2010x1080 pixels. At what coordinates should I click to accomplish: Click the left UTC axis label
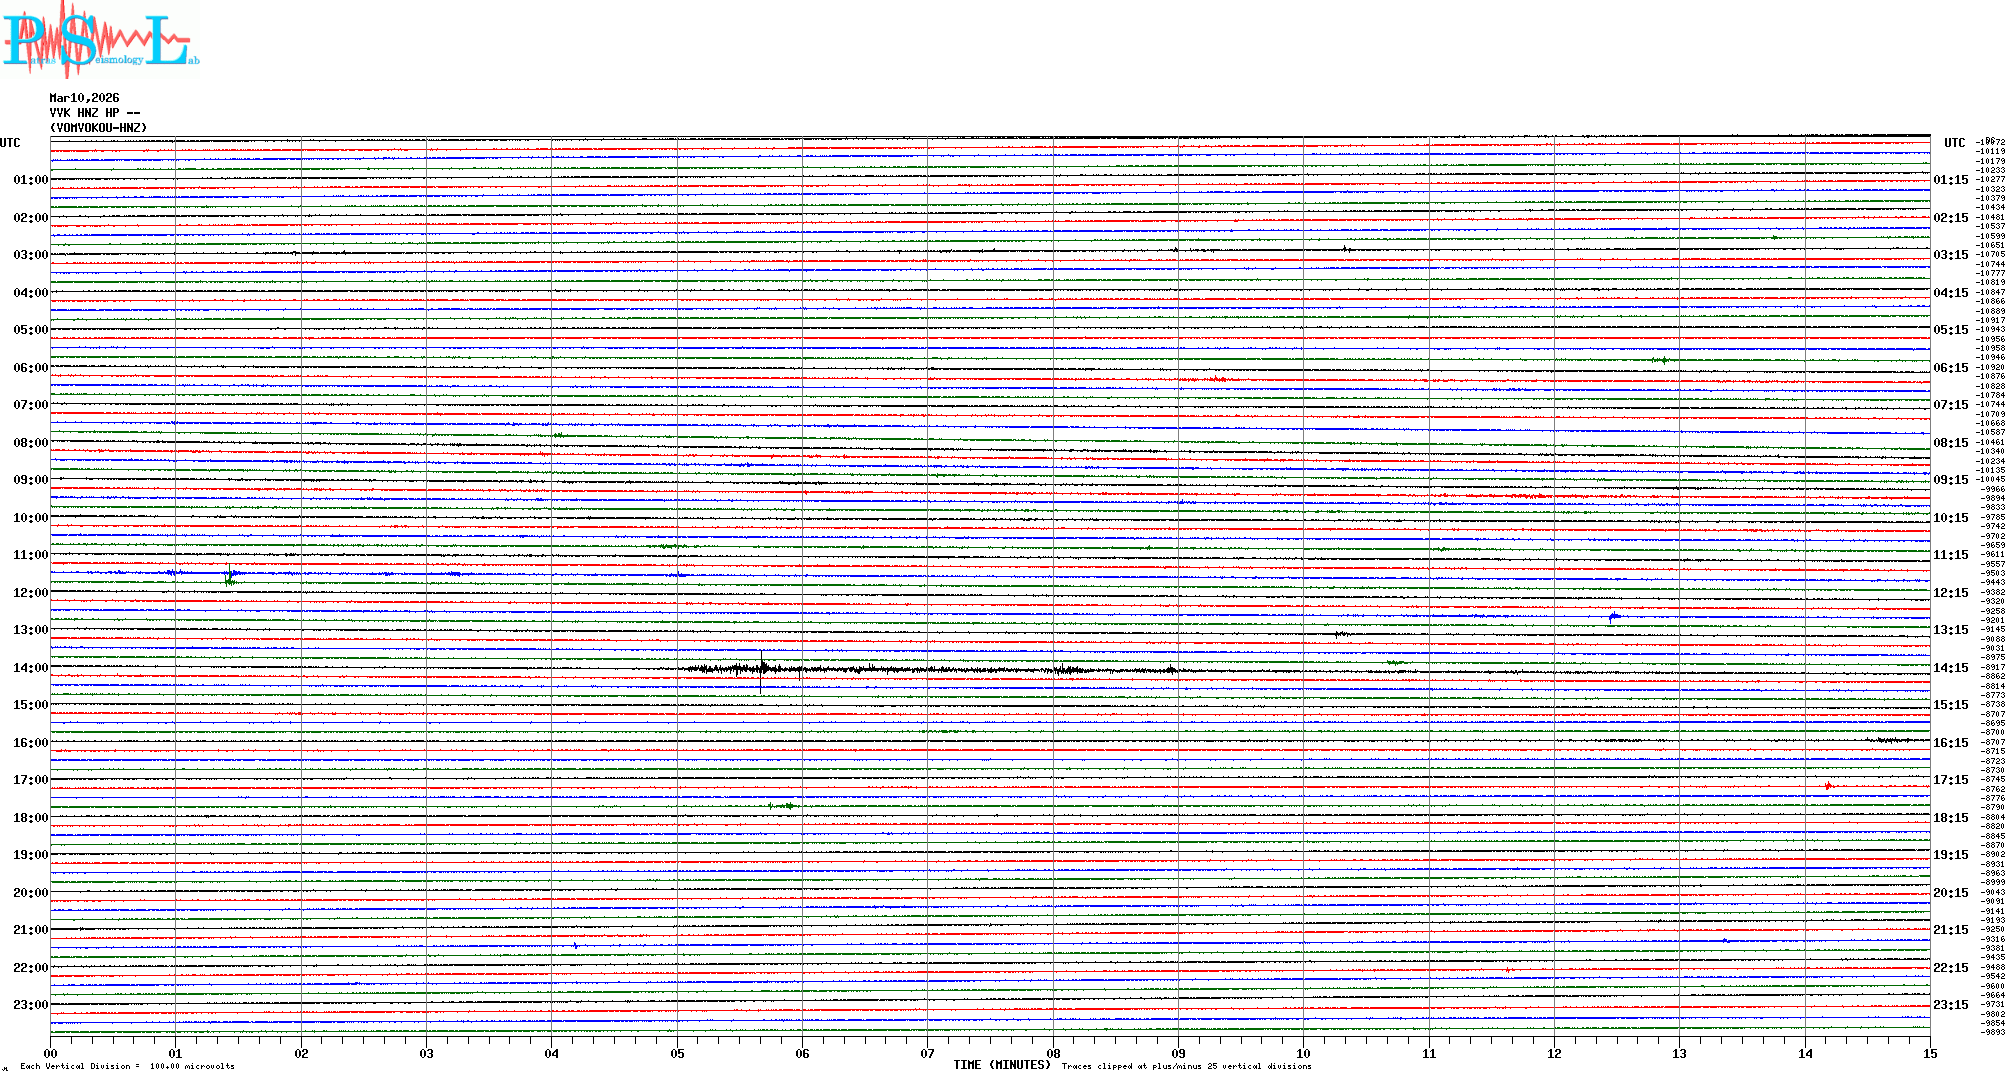pyautogui.click(x=10, y=143)
